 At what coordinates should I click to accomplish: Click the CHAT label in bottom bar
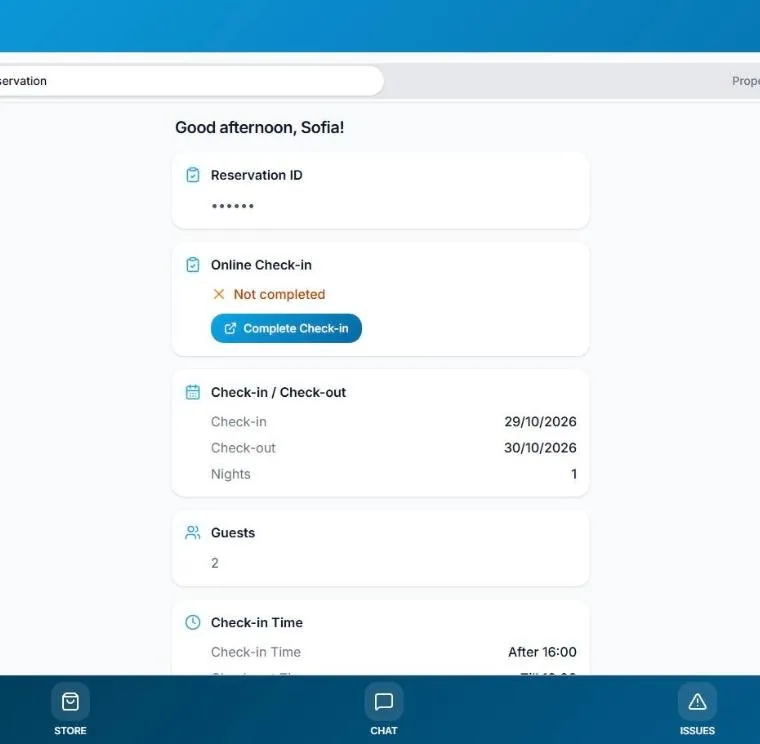coord(383,730)
